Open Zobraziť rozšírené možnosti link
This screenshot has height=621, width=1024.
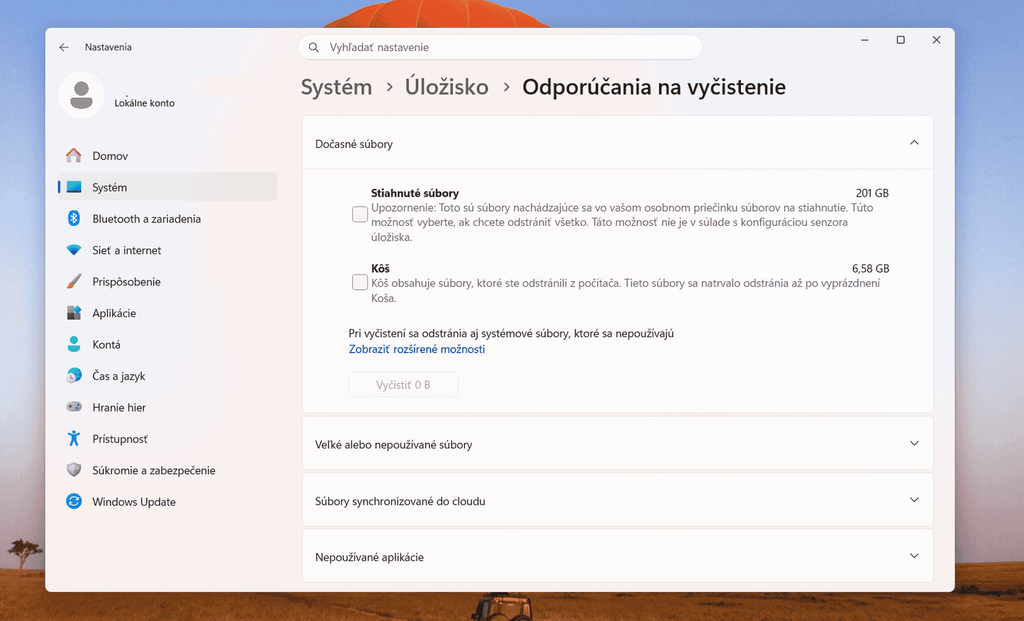click(417, 349)
